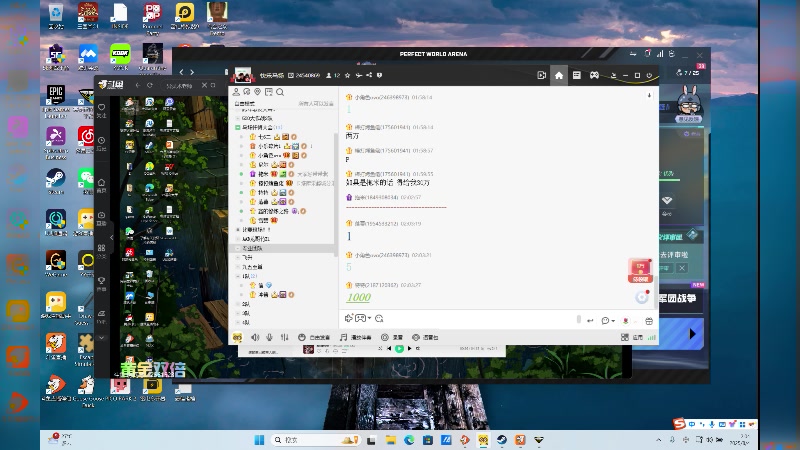This screenshot has width=800, height=450.
Task: Click the shield icon in YY channel header
Action: 380,76
